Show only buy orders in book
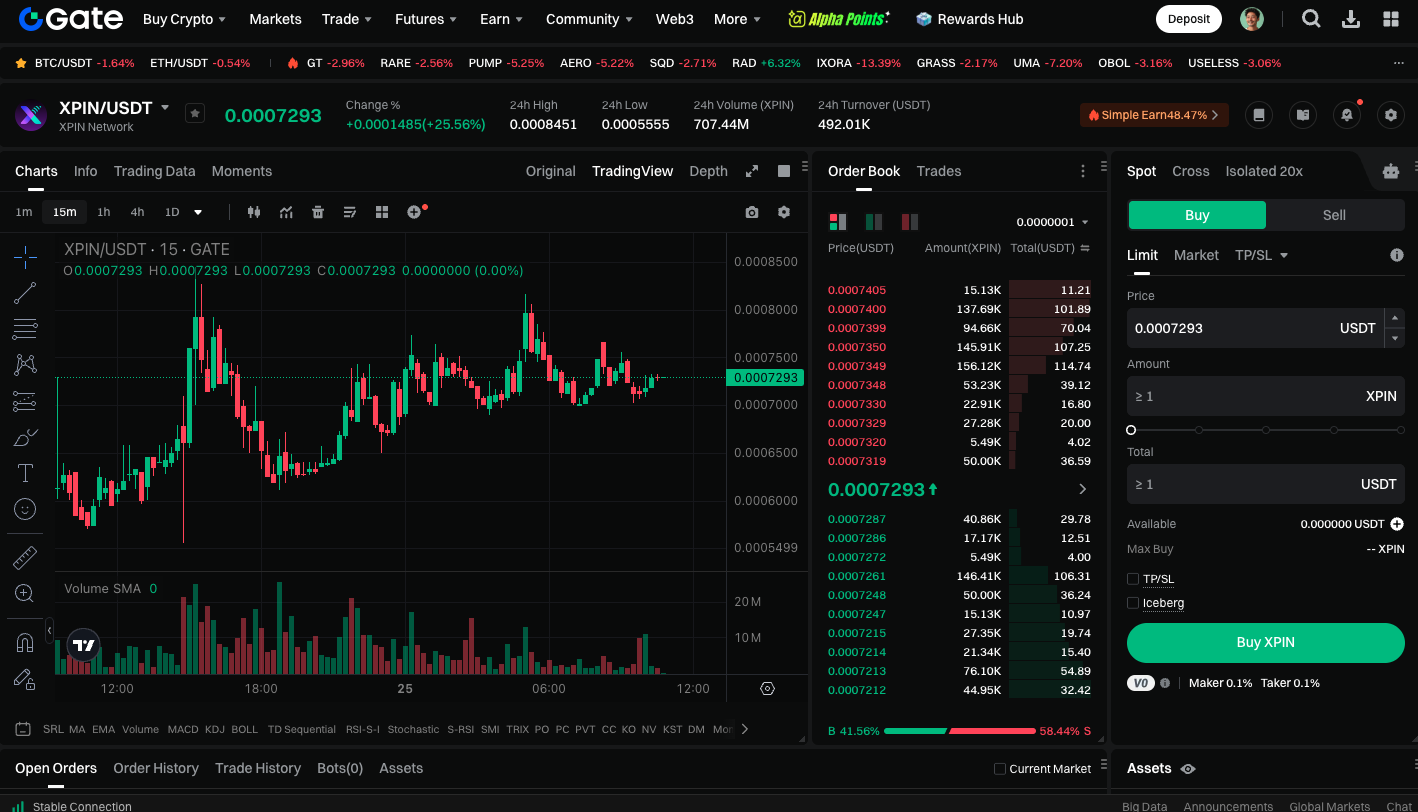The height and width of the screenshot is (812, 1418). (874, 221)
